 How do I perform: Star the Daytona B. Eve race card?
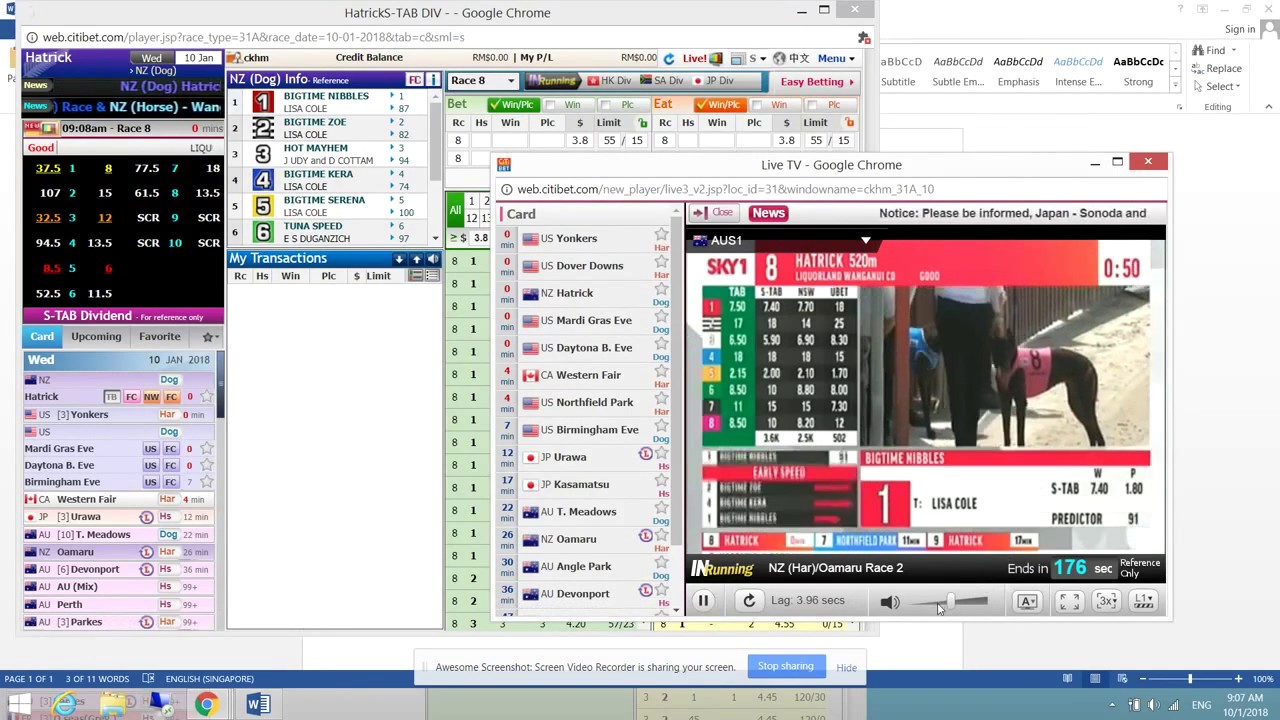point(206,466)
